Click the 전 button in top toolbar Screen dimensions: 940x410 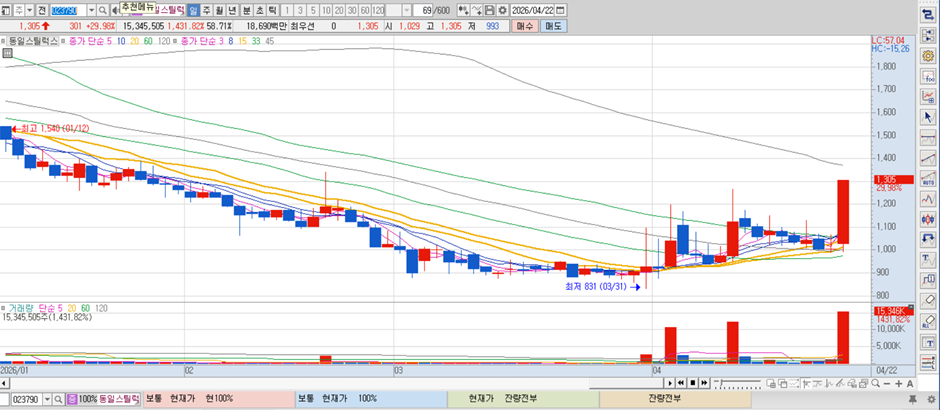pyautogui.click(x=41, y=10)
